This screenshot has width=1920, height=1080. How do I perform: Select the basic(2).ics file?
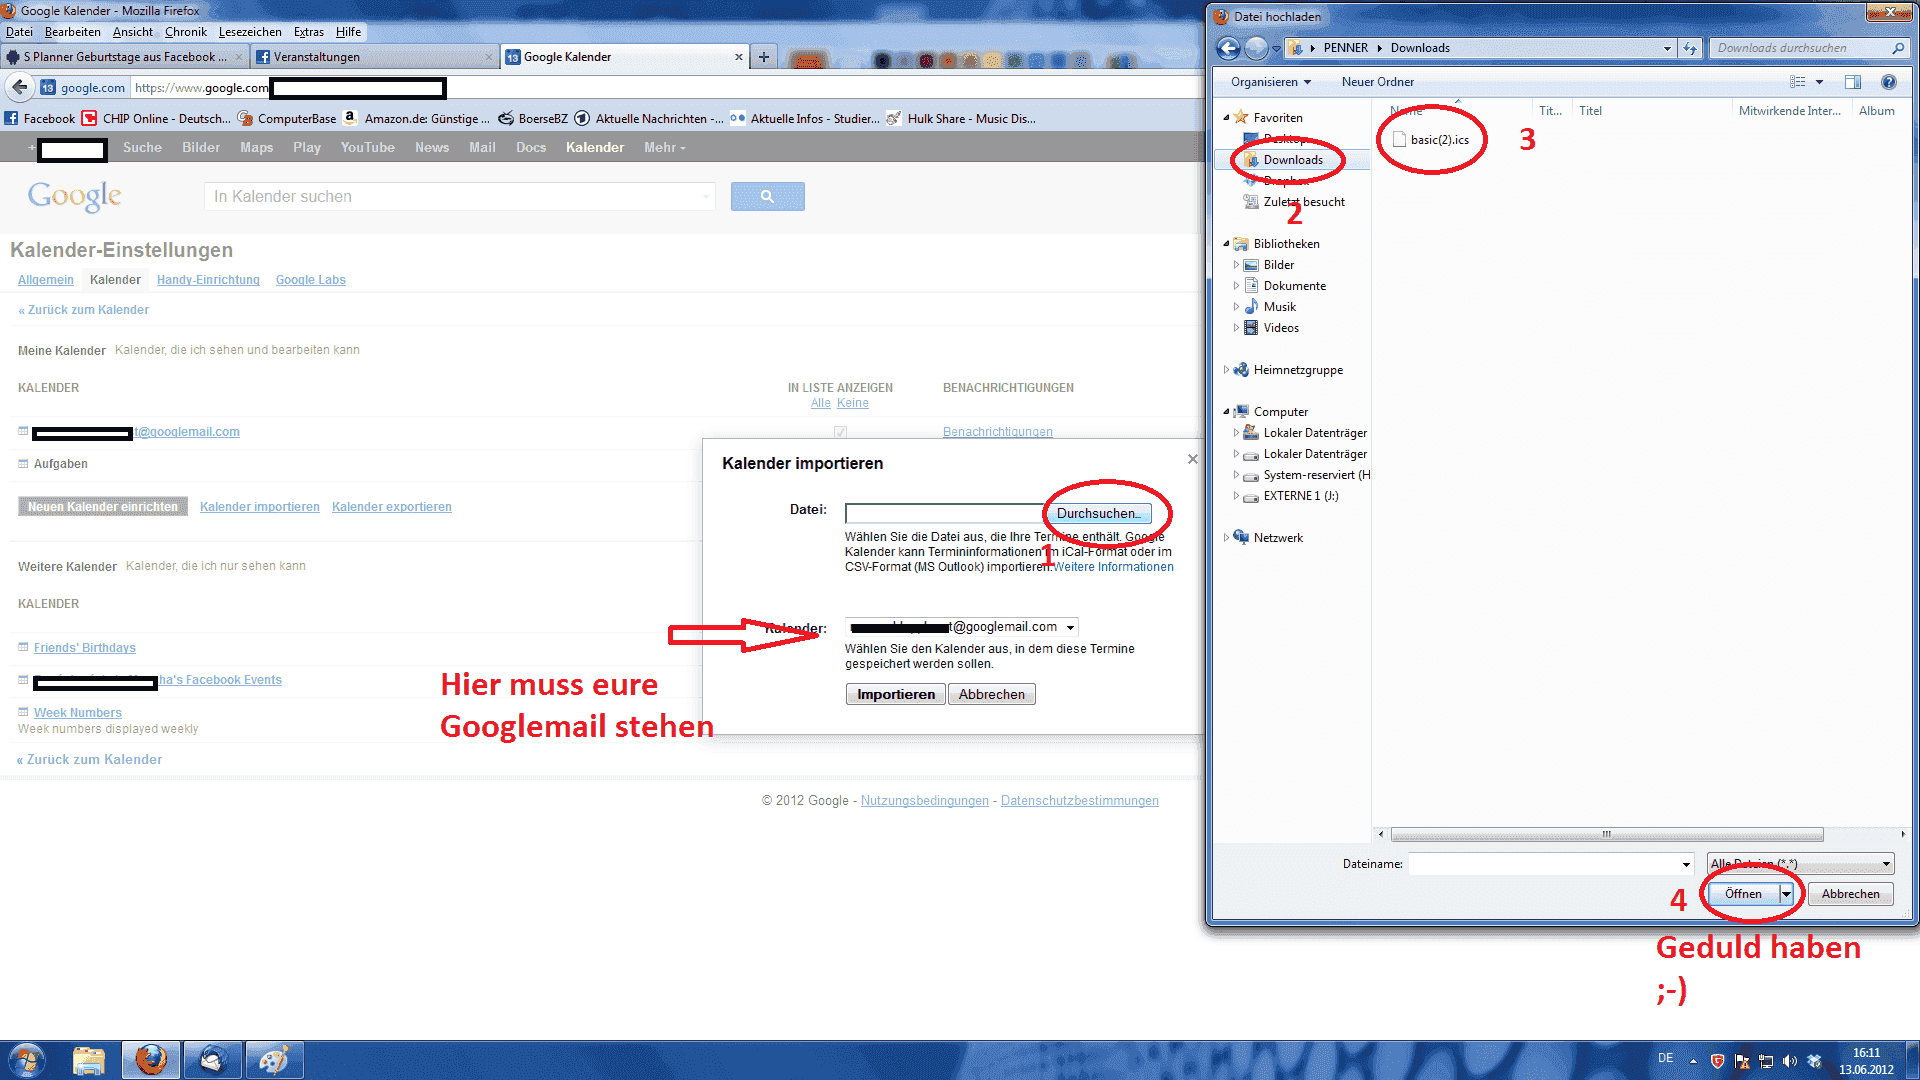1431,140
